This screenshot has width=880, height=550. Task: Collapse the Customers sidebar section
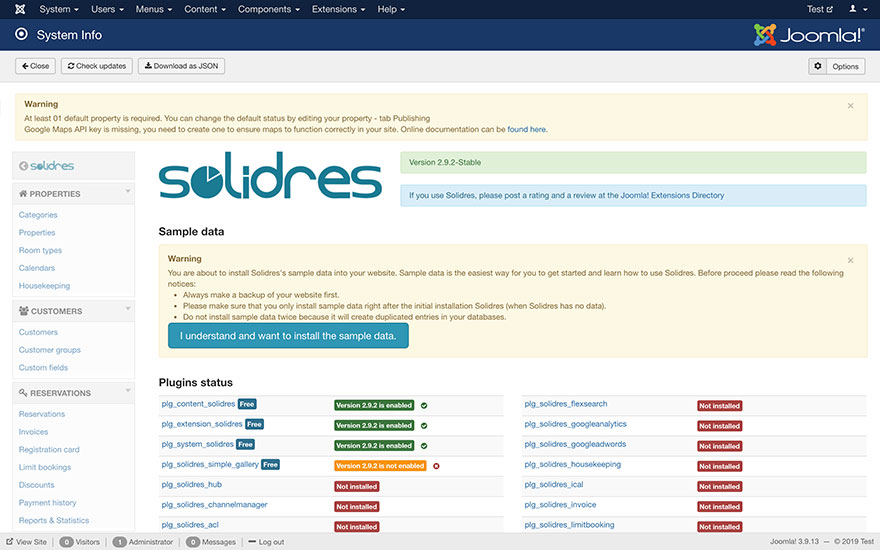tap(128, 309)
